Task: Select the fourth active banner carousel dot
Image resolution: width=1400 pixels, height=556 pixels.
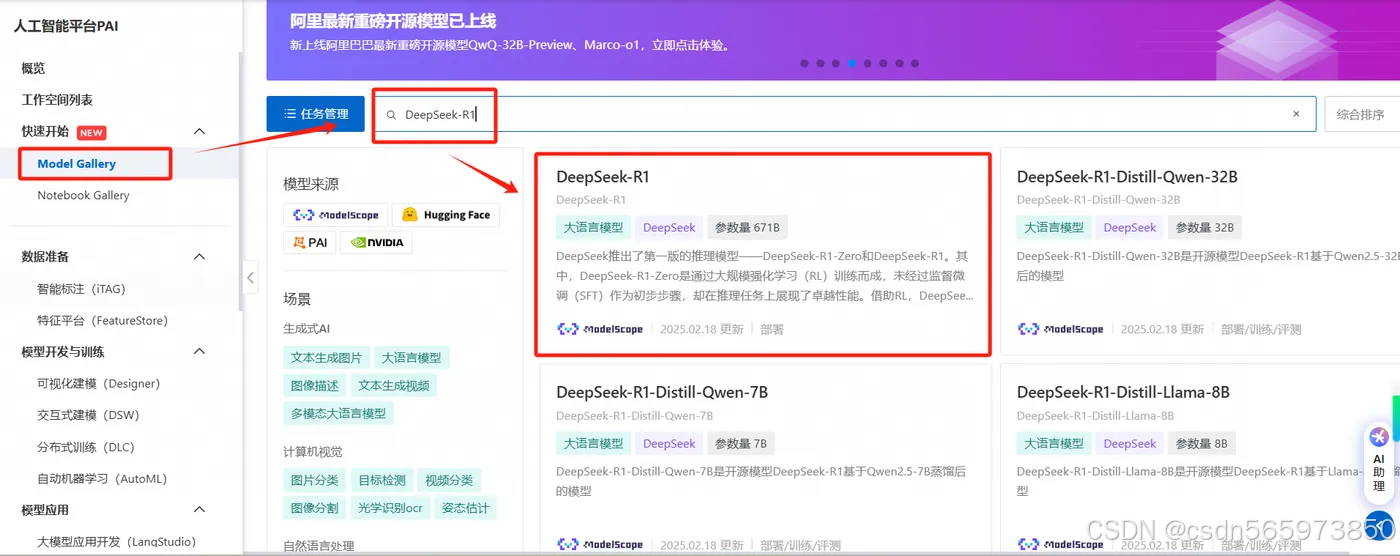Action: pyautogui.click(x=852, y=63)
